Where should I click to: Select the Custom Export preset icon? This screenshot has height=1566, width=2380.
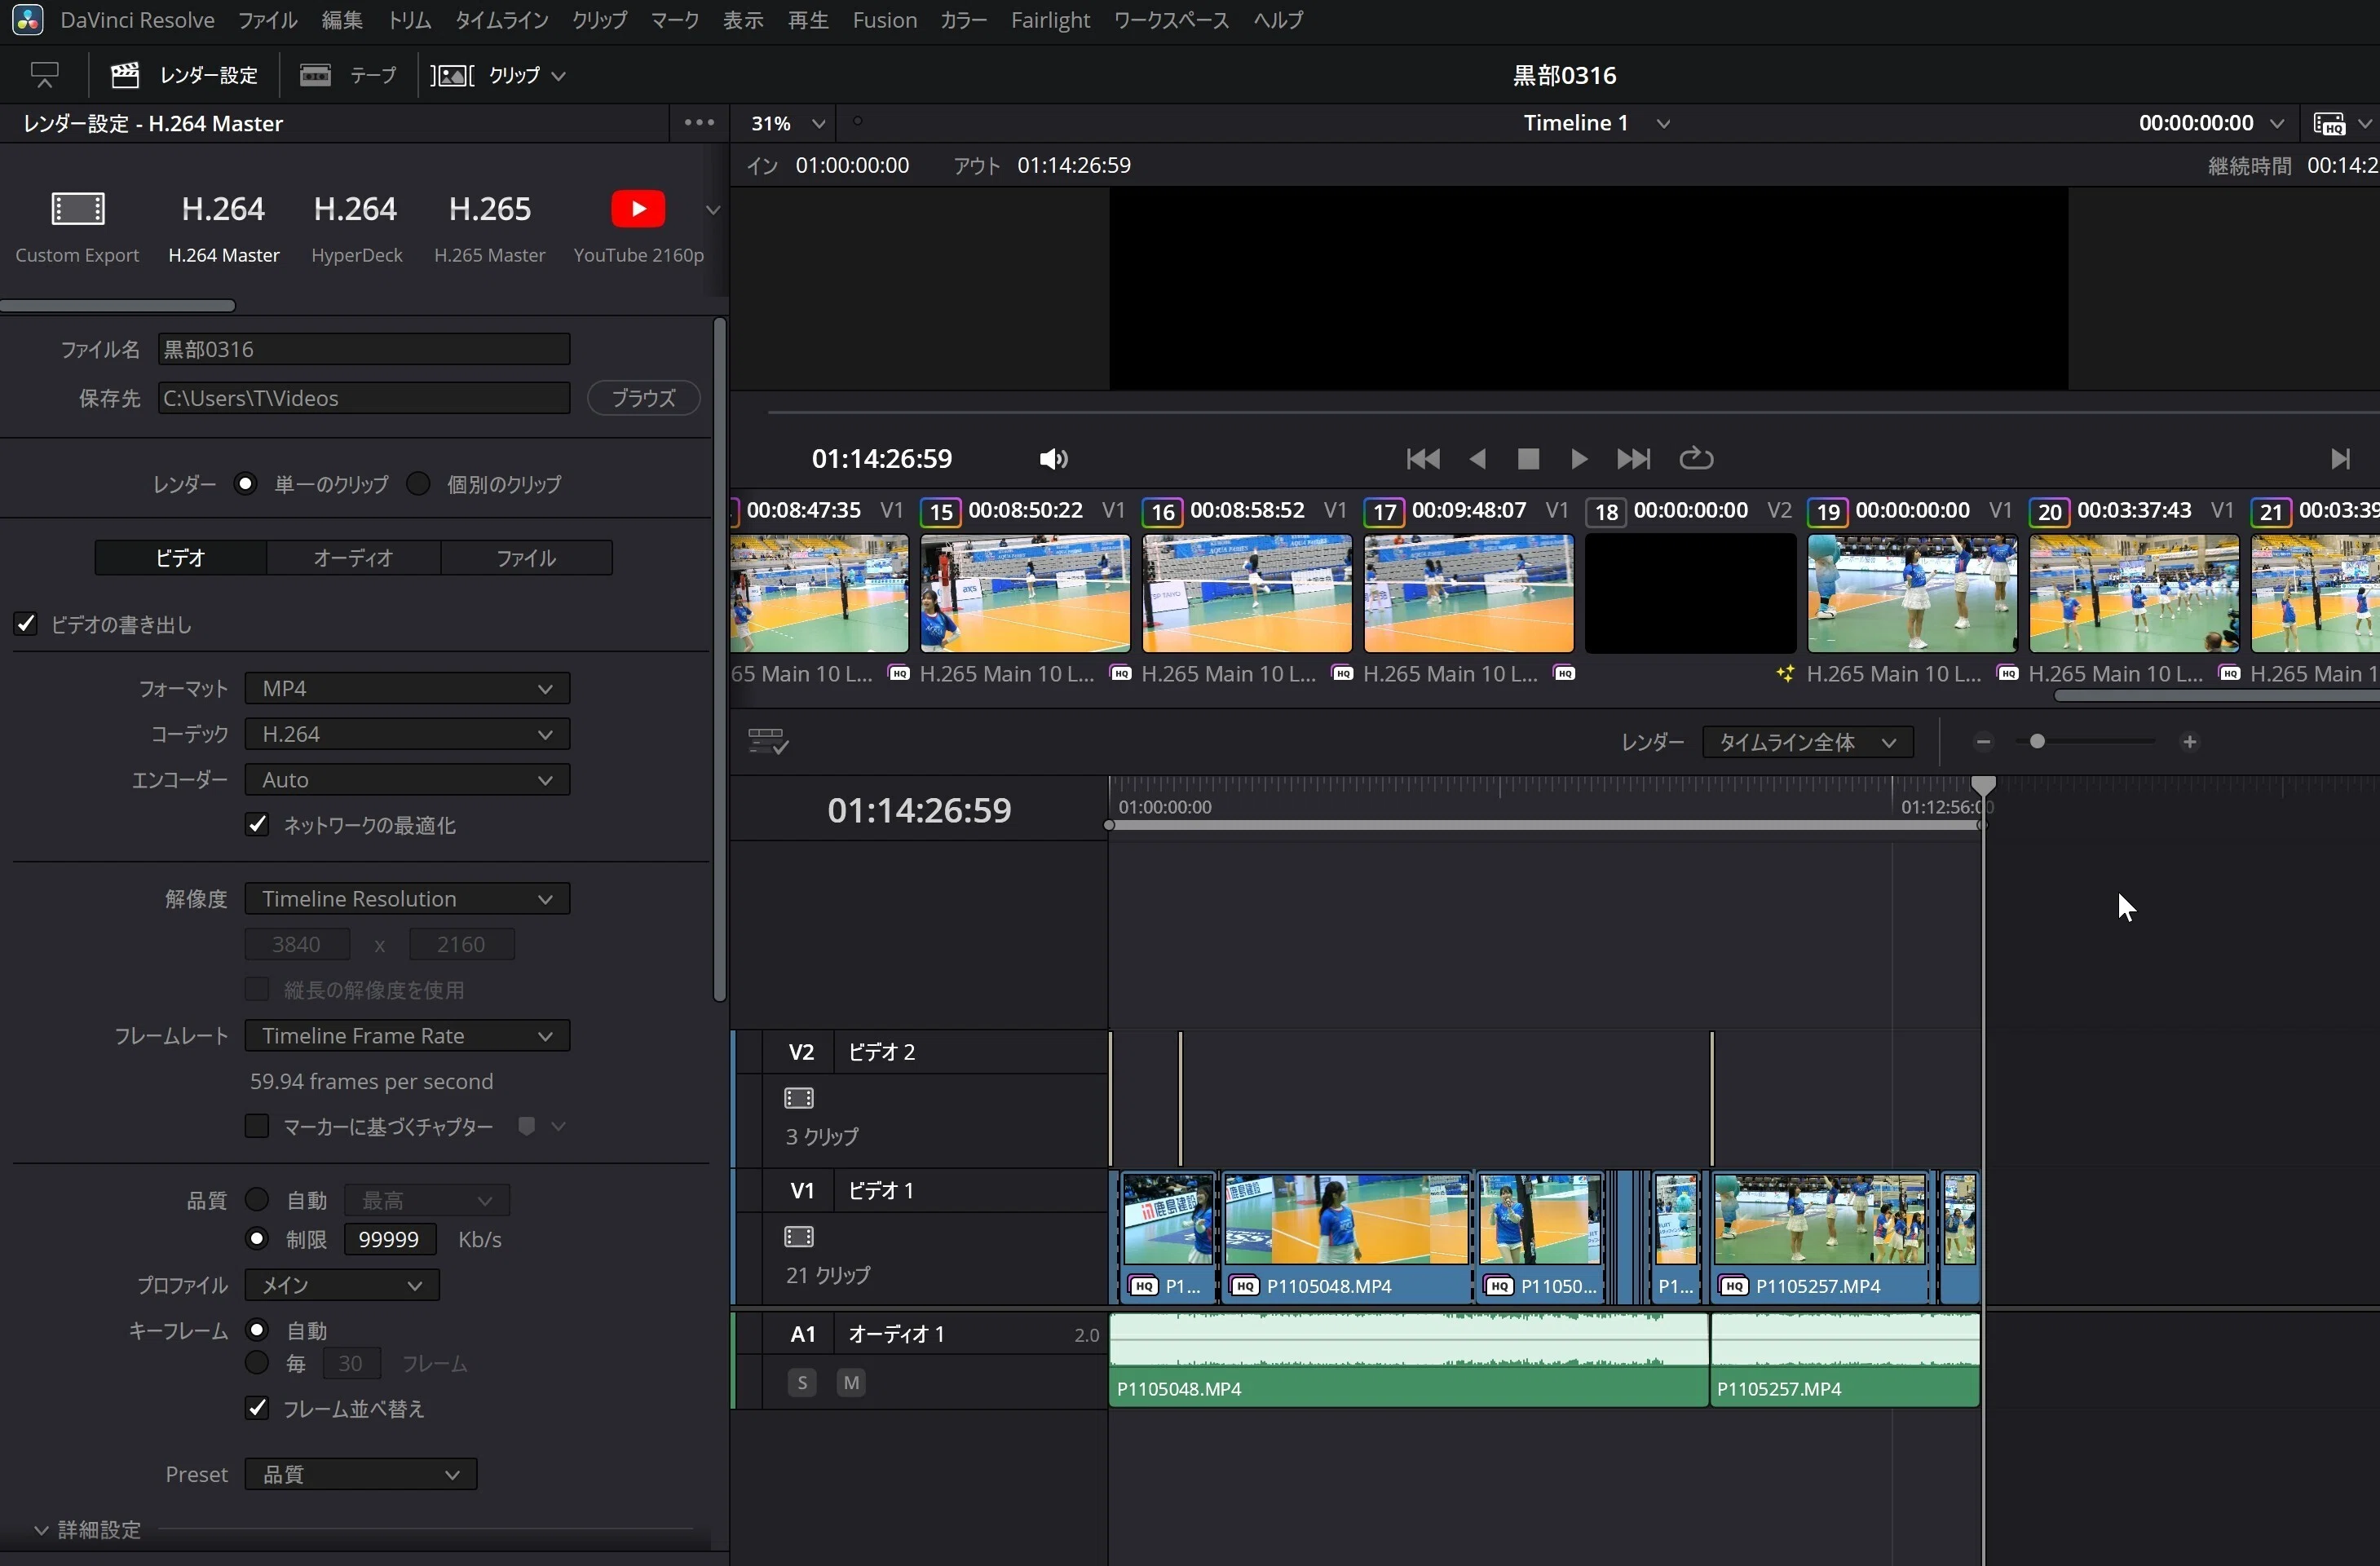pyautogui.click(x=78, y=209)
